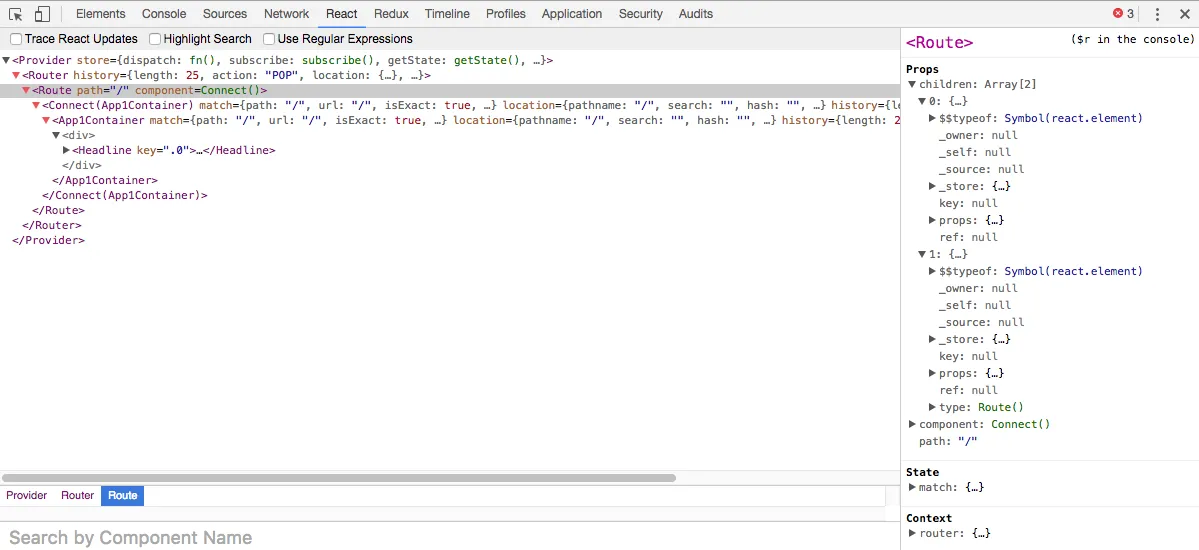This screenshot has height=550, width=1199.
Task: Open the Security tab
Action: coord(641,14)
